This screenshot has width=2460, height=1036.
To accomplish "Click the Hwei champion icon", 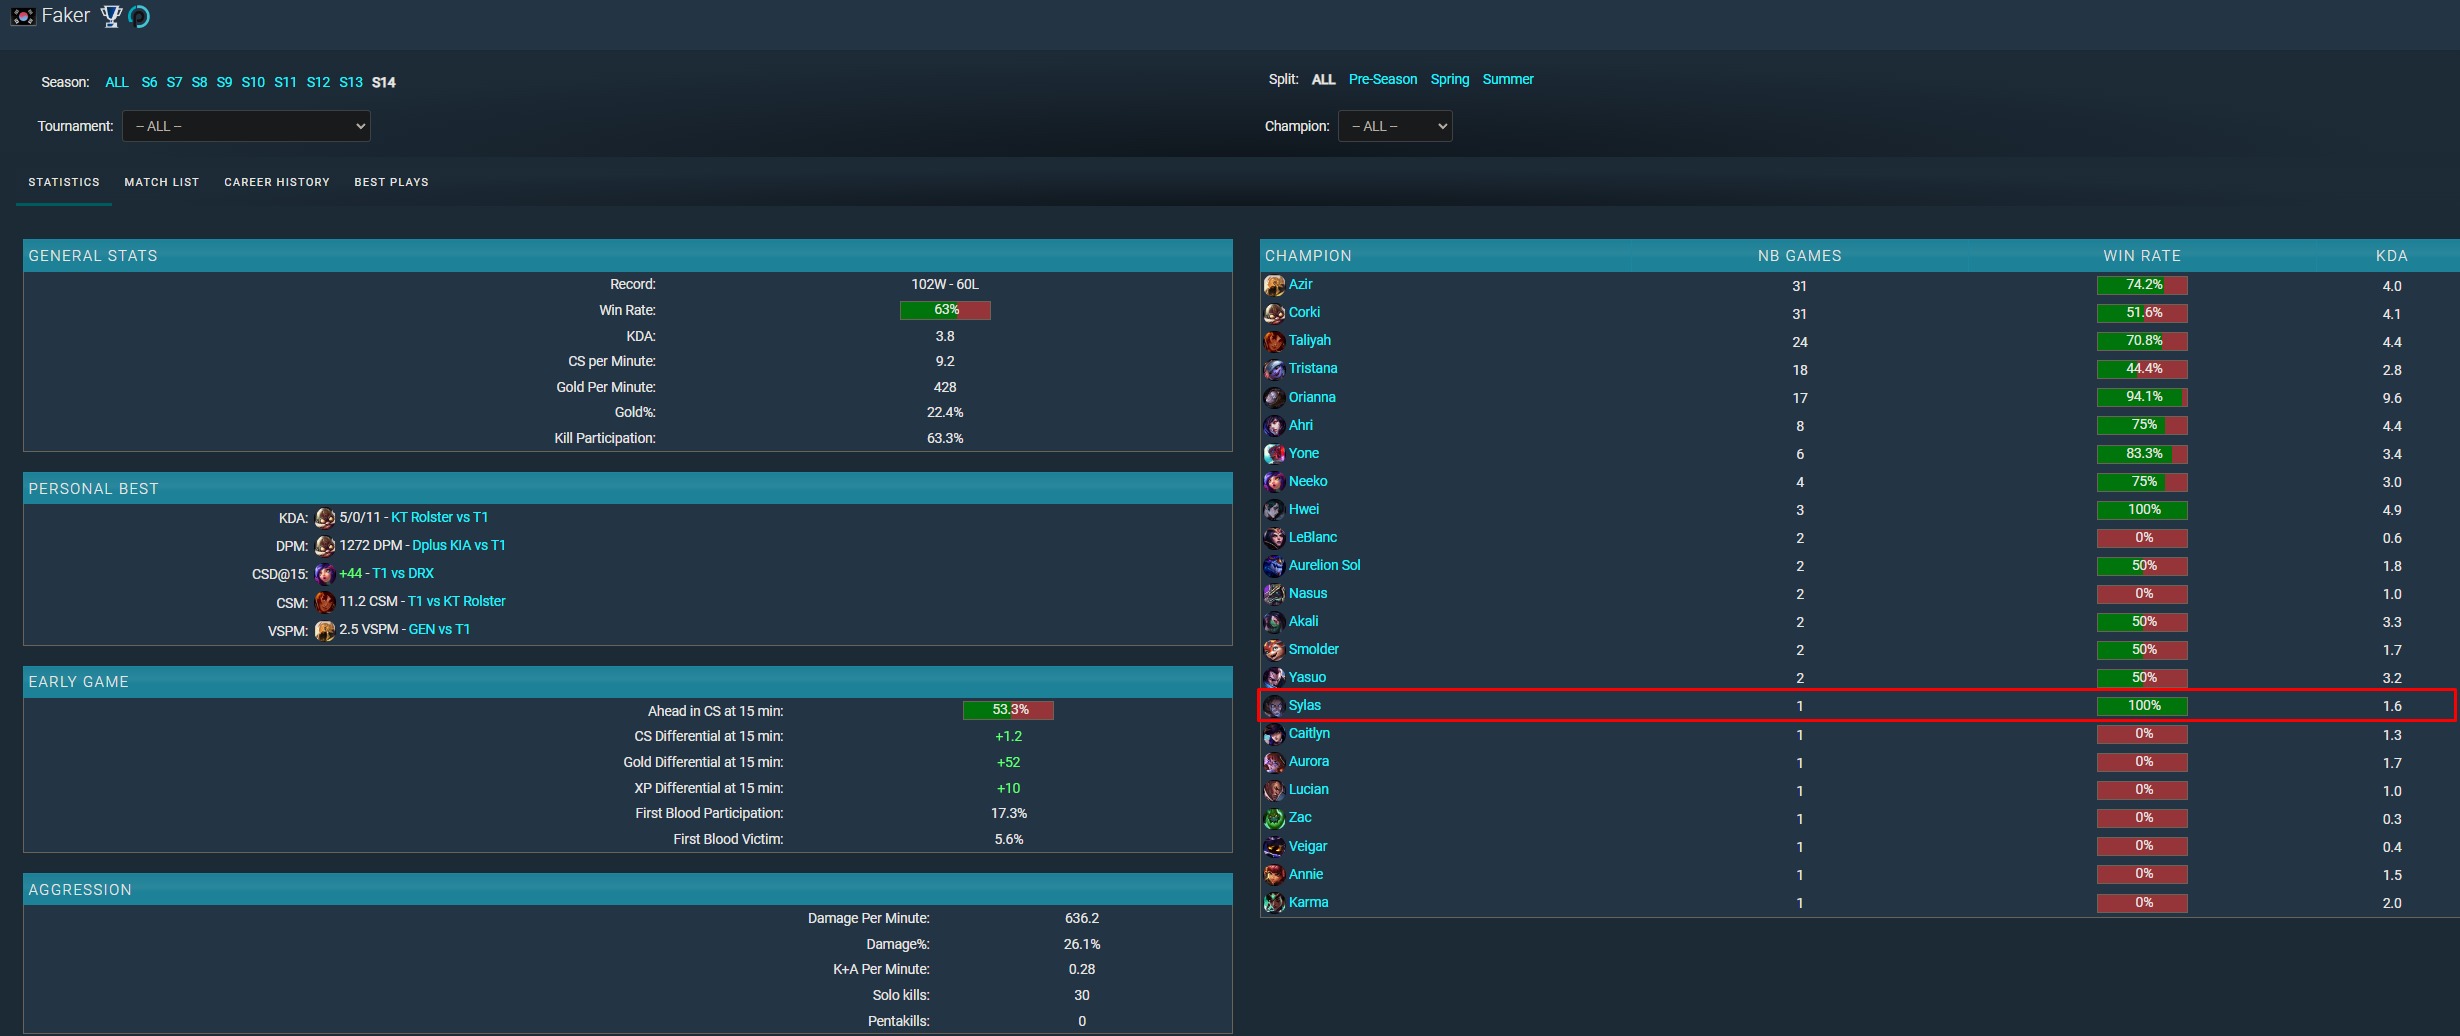I will (1274, 510).
